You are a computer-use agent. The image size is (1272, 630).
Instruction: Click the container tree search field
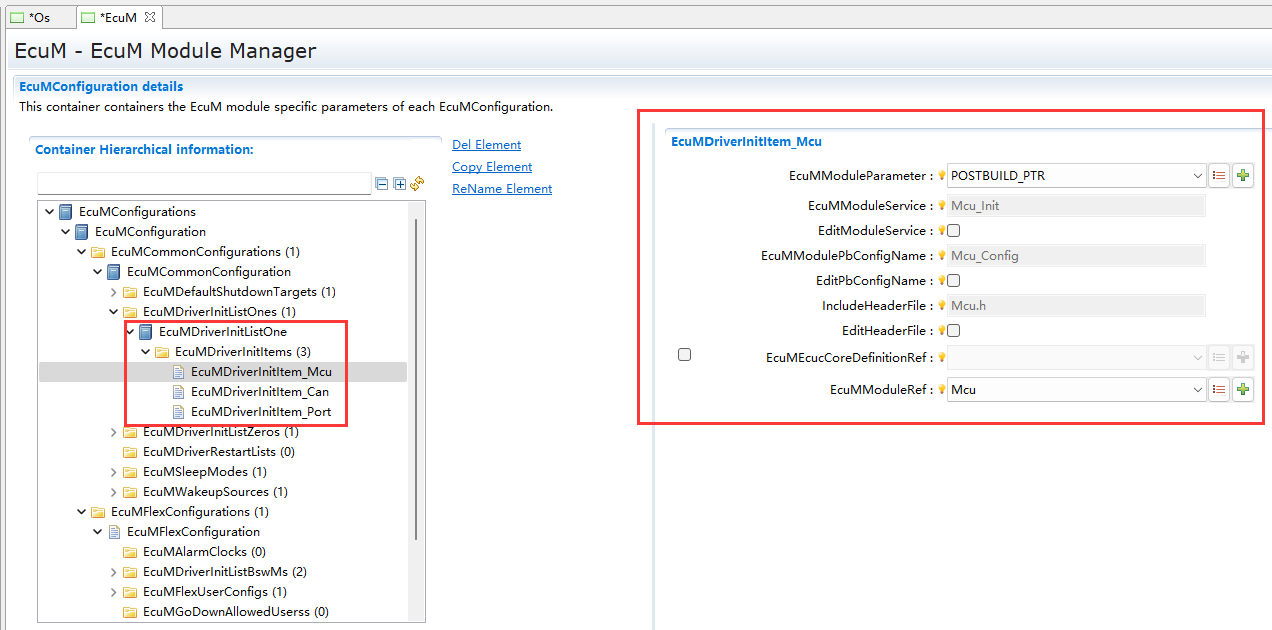click(204, 184)
